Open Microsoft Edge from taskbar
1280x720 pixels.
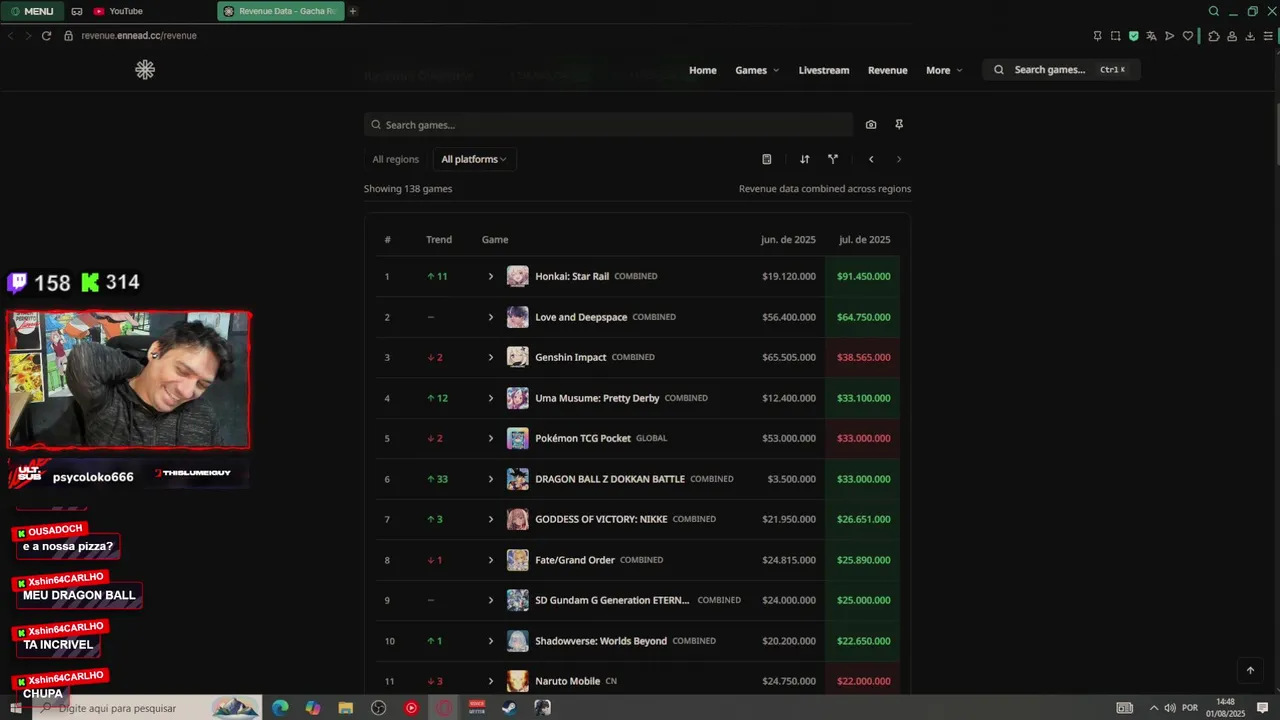(x=280, y=708)
